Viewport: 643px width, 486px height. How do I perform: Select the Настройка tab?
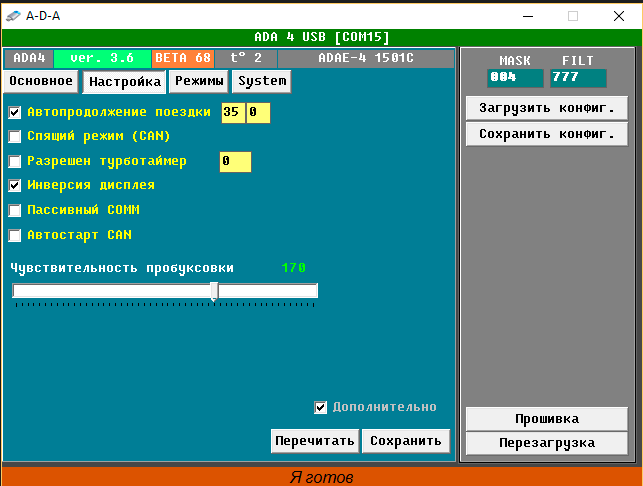124,82
